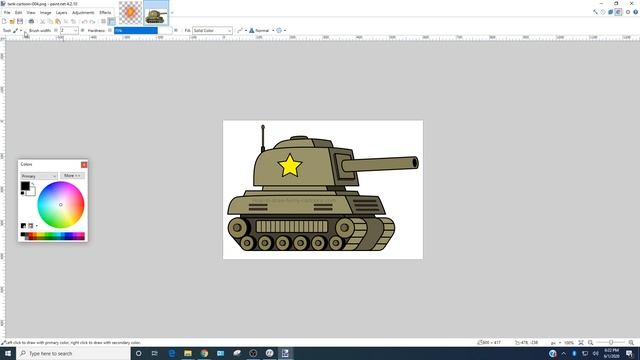Screen dimensions: 640x360
Task: Open the Layers menu
Action: tap(61, 13)
